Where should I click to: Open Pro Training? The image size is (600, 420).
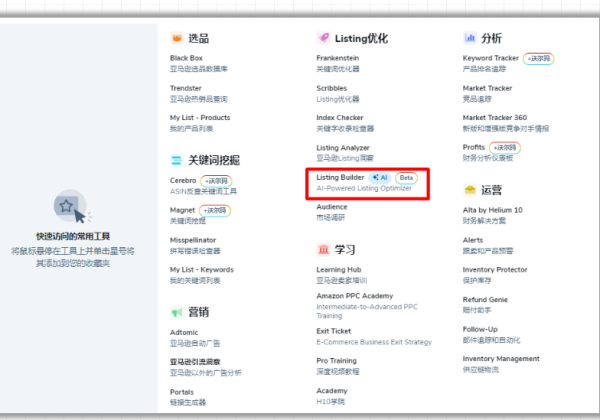point(336,361)
